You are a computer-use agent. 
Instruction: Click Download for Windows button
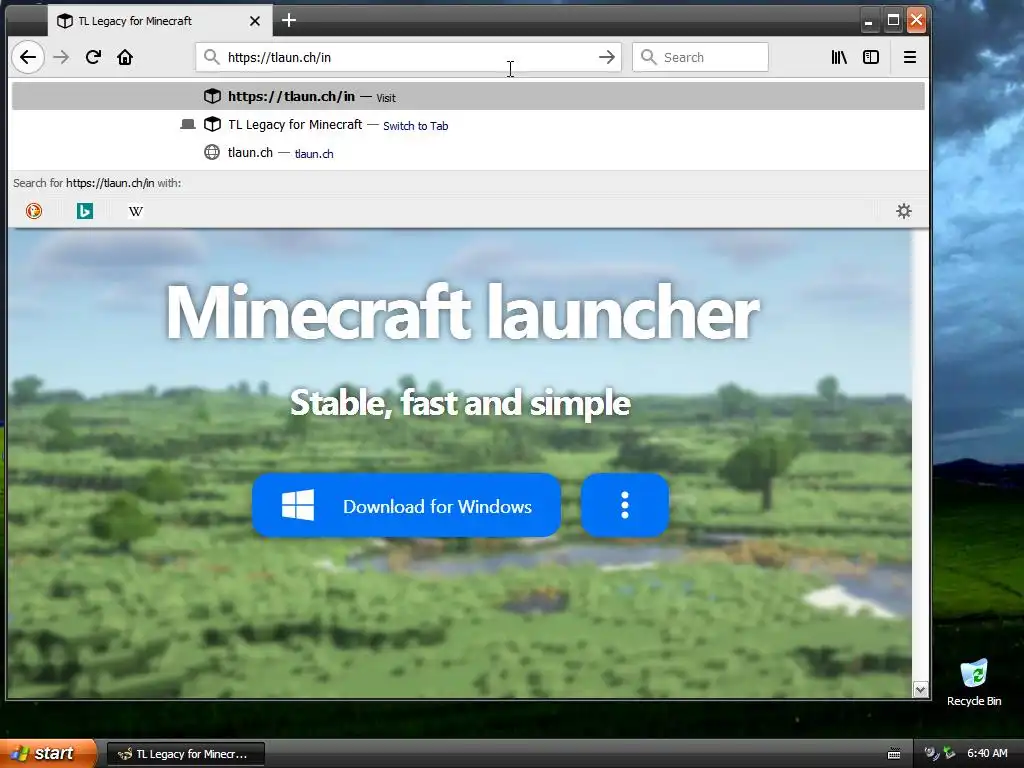point(406,505)
